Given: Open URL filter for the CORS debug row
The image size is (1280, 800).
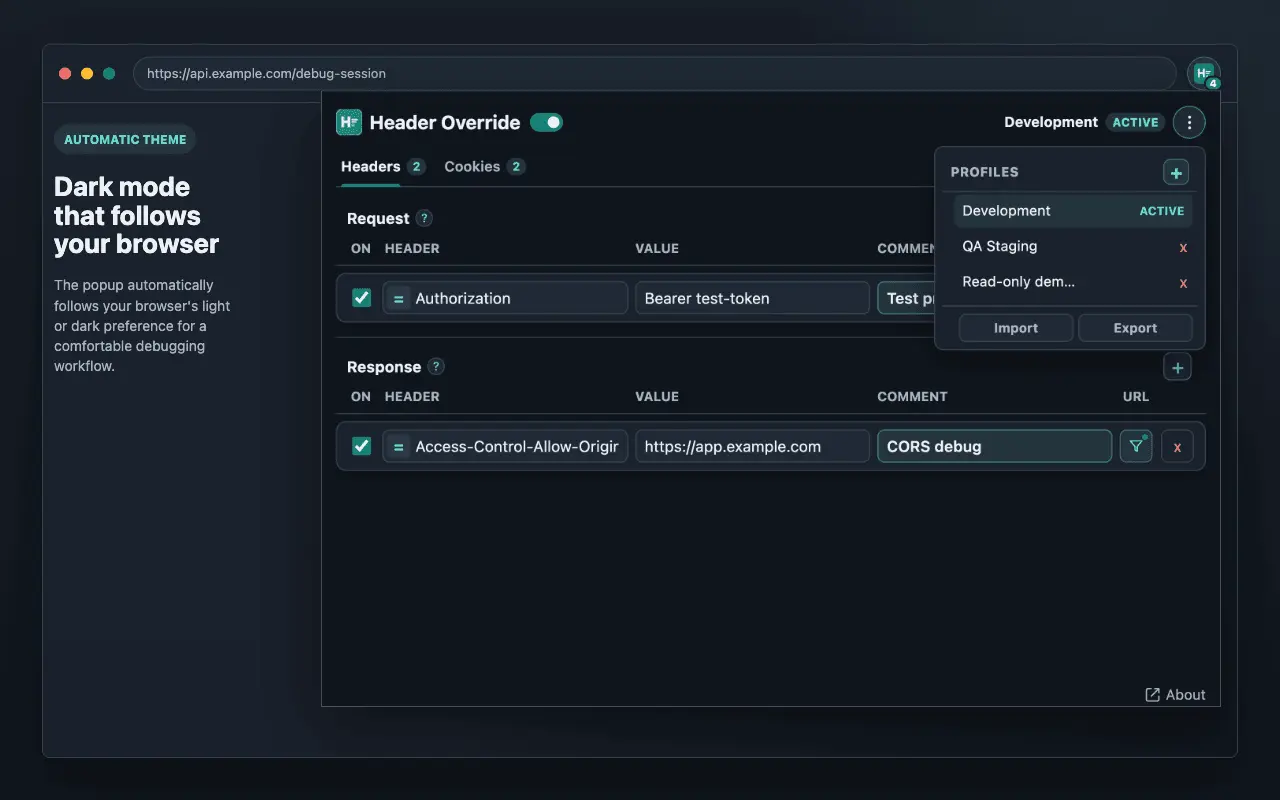Looking at the screenshot, I should [x=1136, y=446].
